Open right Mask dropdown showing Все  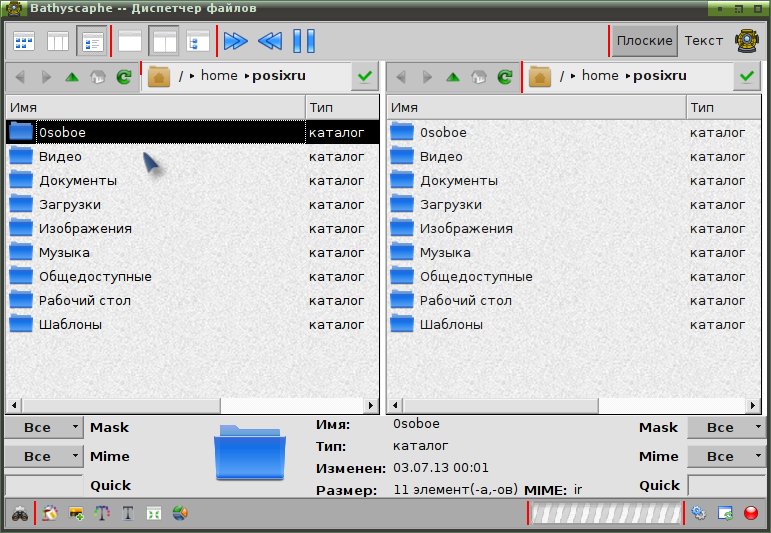(x=727, y=427)
